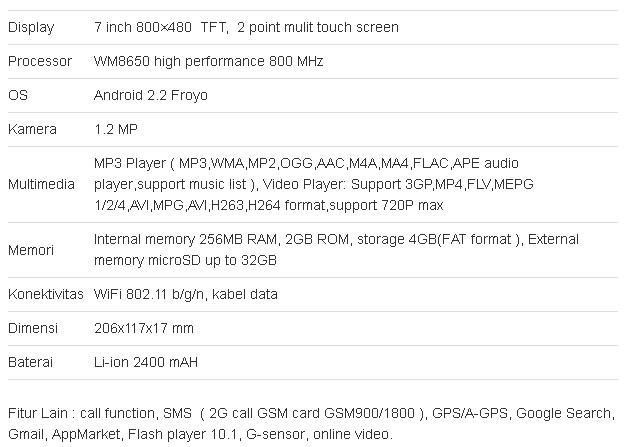Click WiFi 802.11 b/g/n text
Viewport: 640px width, 447px height.
(149, 294)
